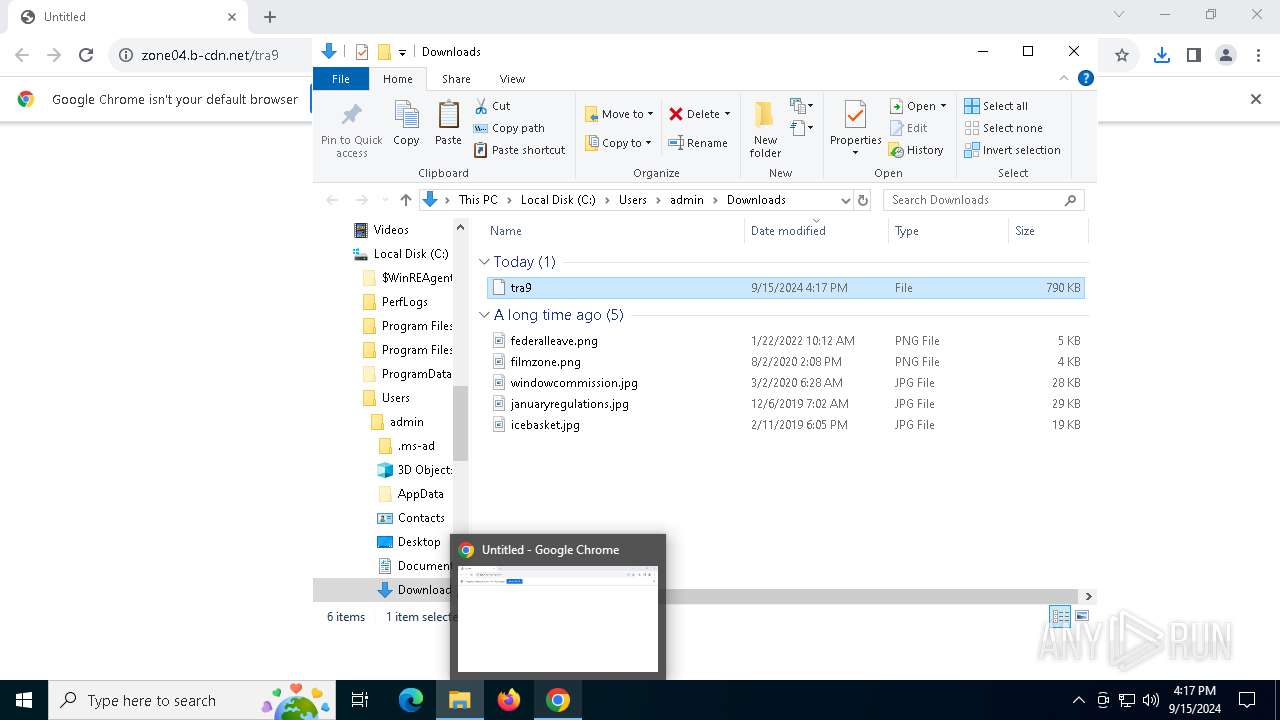The image size is (1280, 720).
Task: Open Move to dropdown
Action: pyautogui.click(x=619, y=114)
